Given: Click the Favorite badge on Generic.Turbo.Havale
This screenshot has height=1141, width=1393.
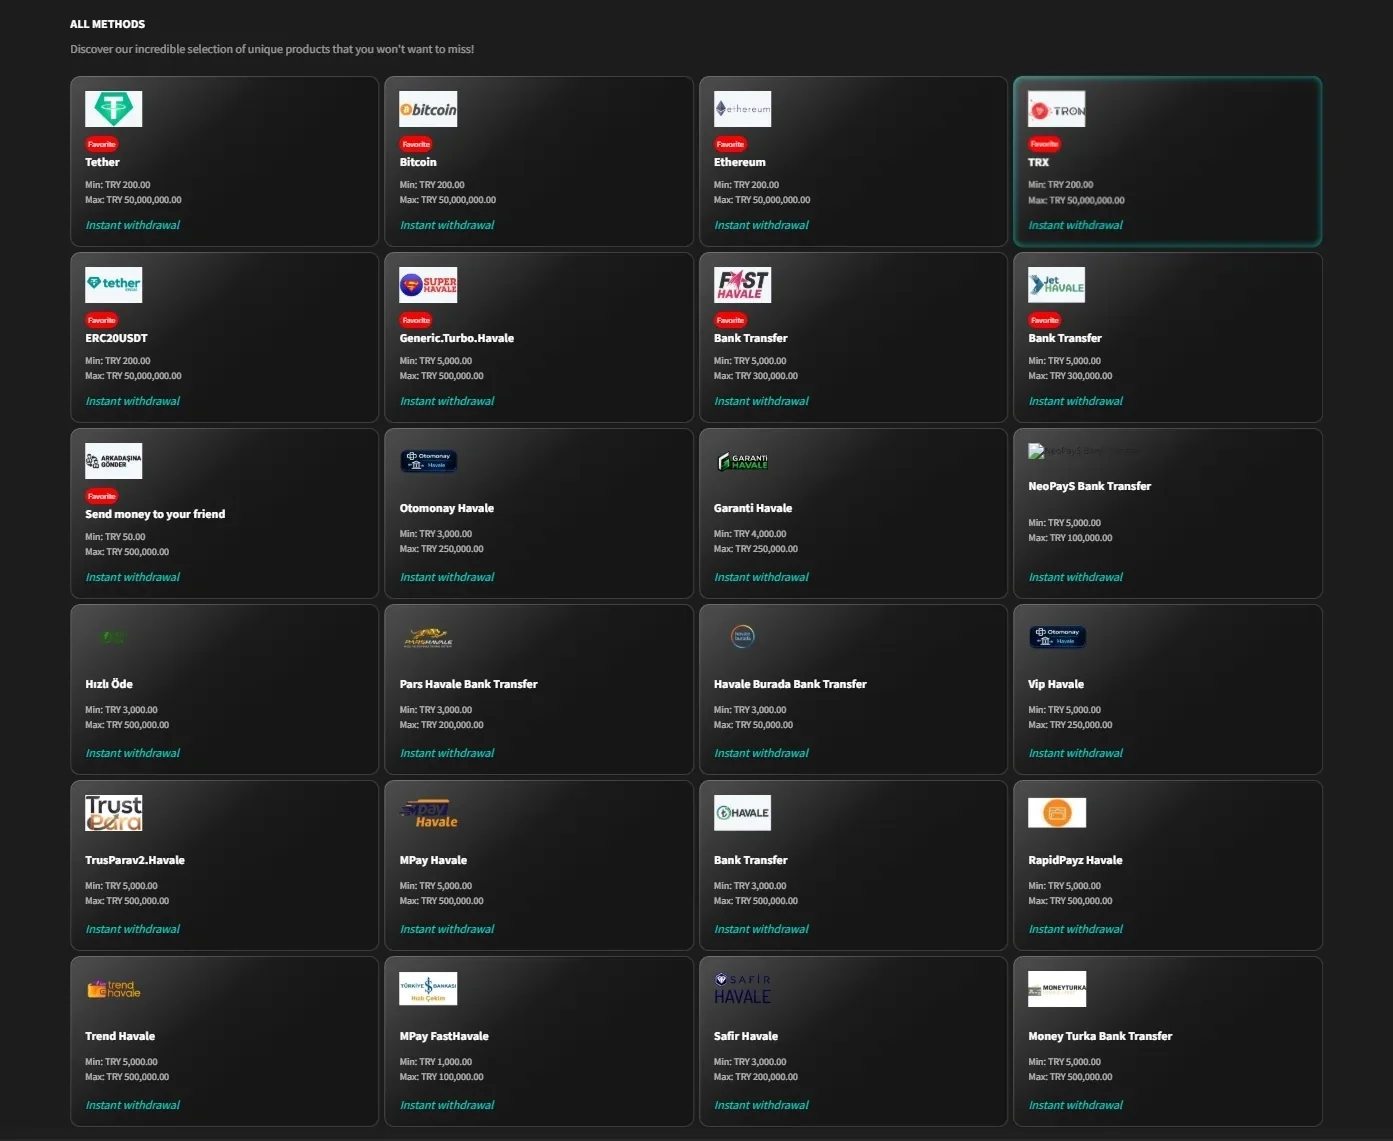Looking at the screenshot, I should pyautogui.click(x=416, y=320).
